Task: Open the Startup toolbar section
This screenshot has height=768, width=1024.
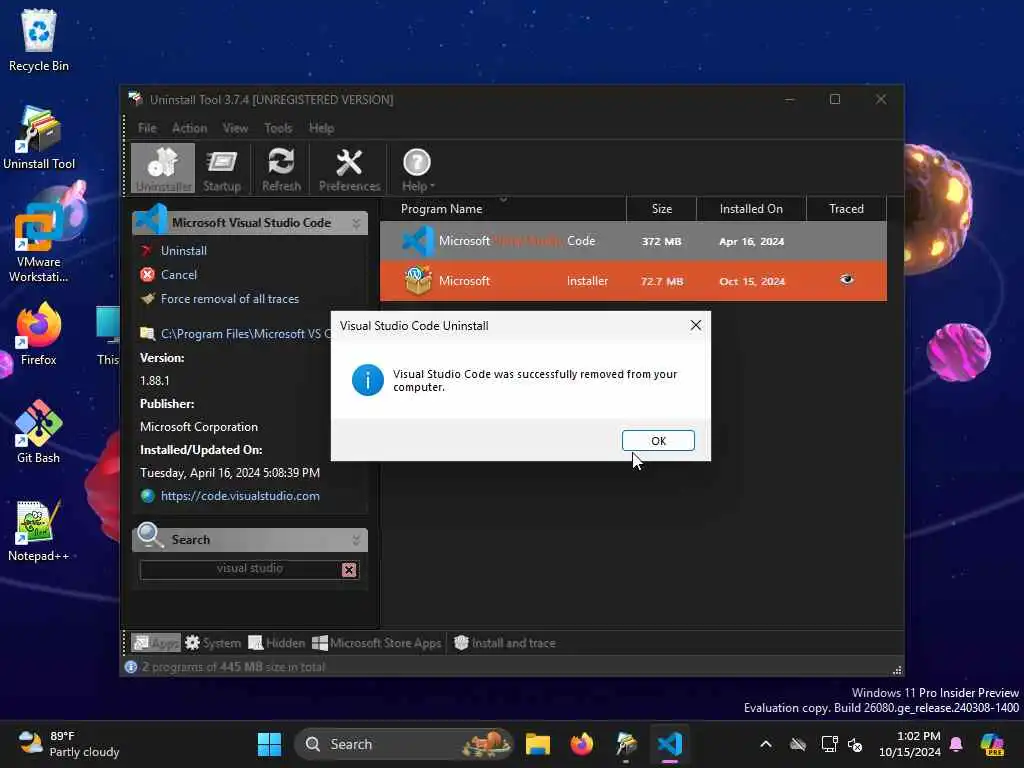Action: click(222, 168)
